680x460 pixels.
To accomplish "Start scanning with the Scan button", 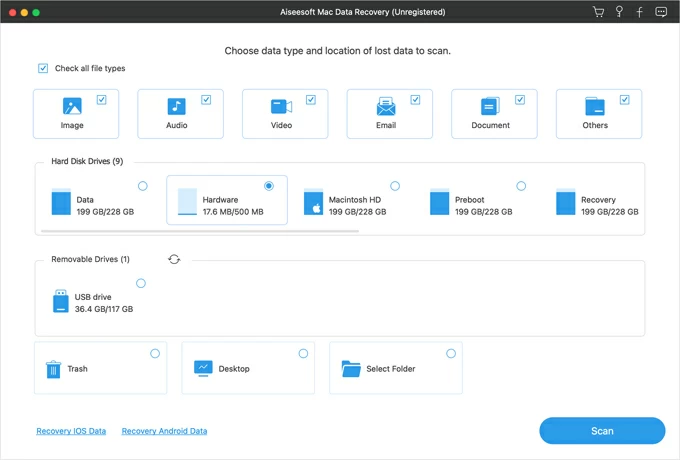I will coord(602,431).
